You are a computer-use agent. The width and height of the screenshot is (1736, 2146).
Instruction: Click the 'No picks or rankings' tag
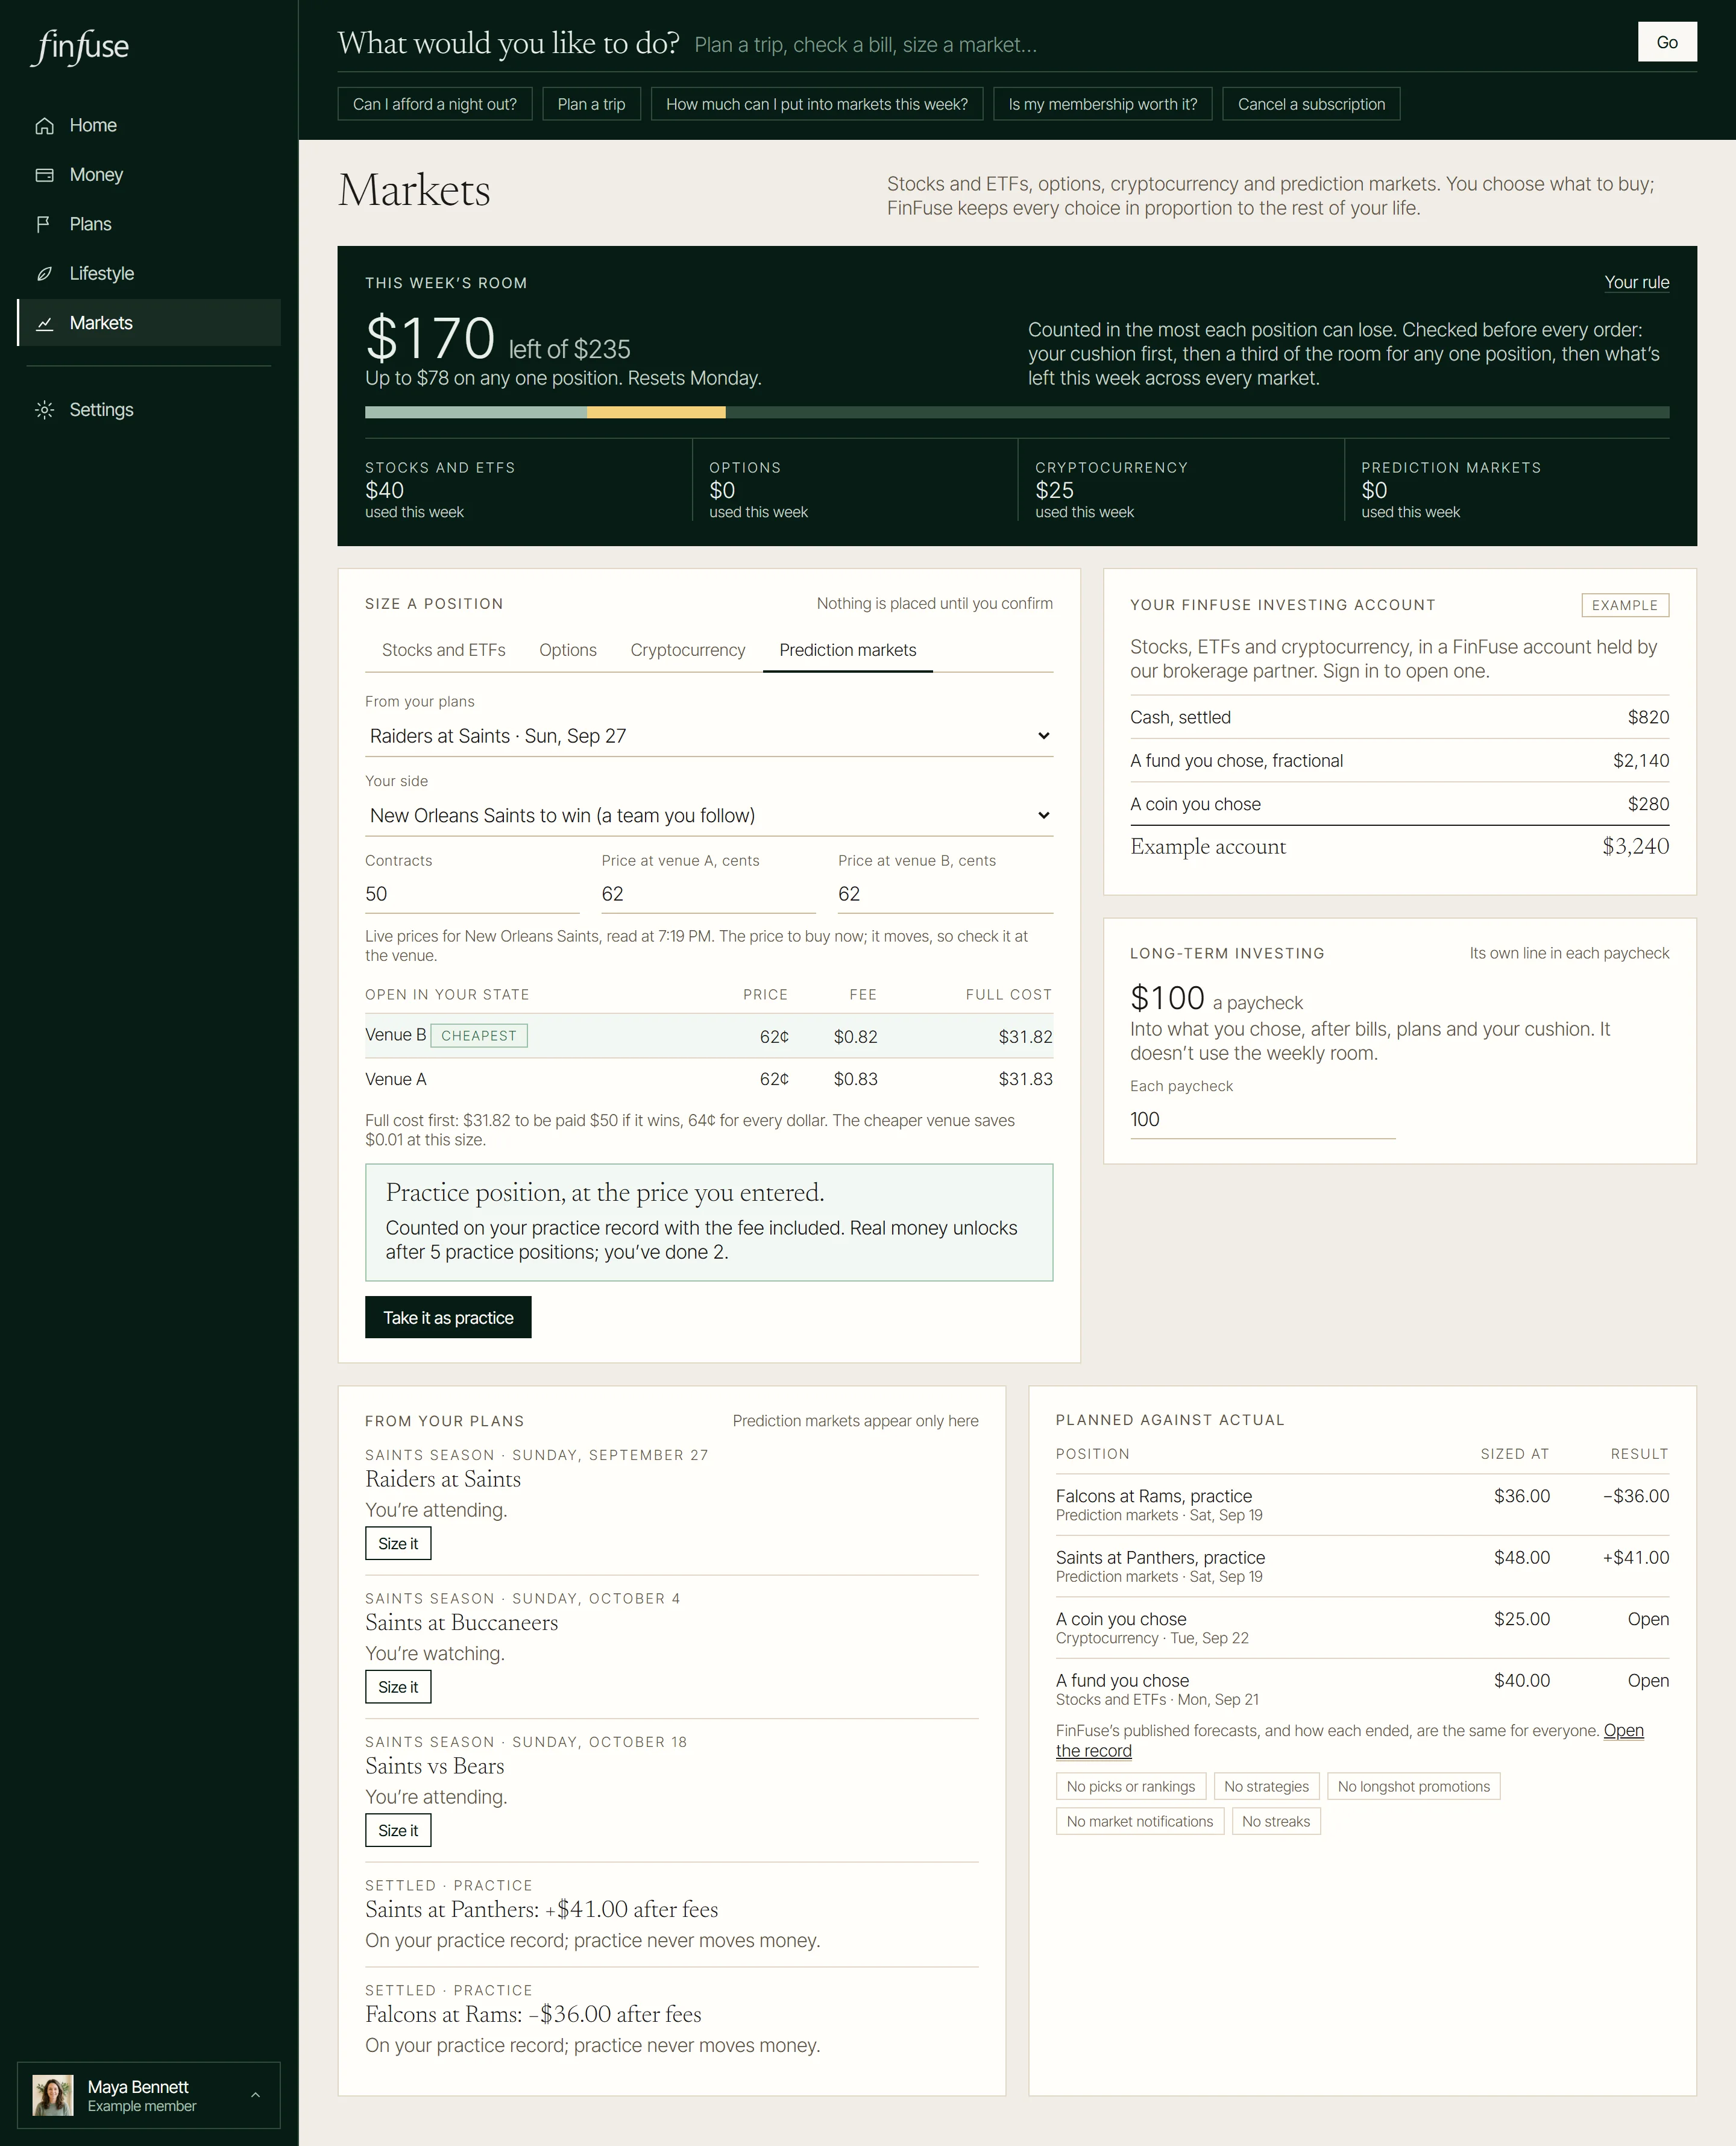pyautogui.click(x=1131, y=1787)
